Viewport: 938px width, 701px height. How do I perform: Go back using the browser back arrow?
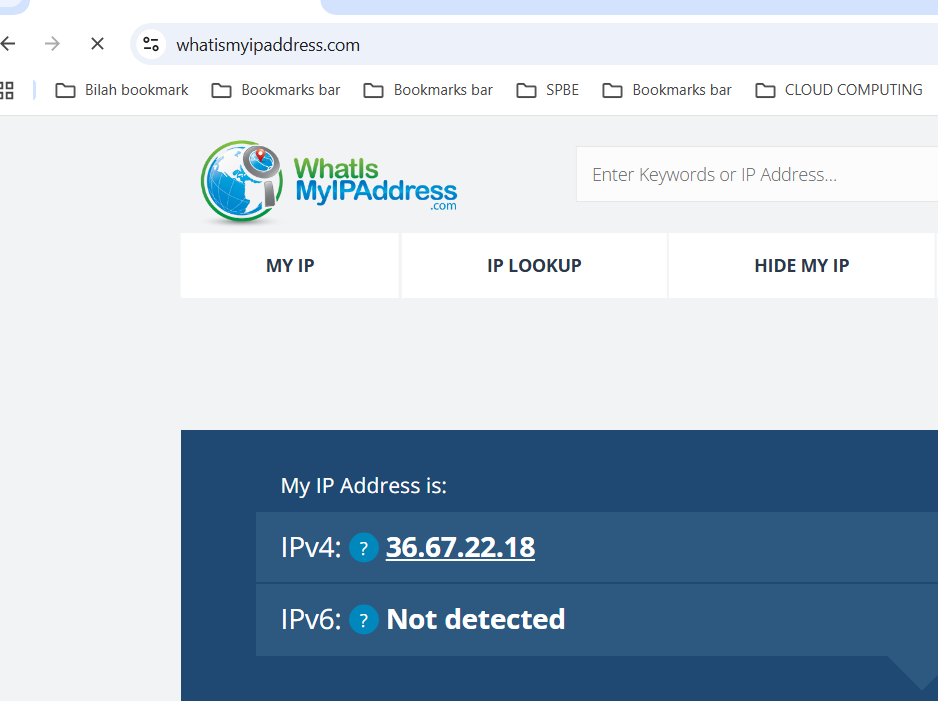coord(8,44)
